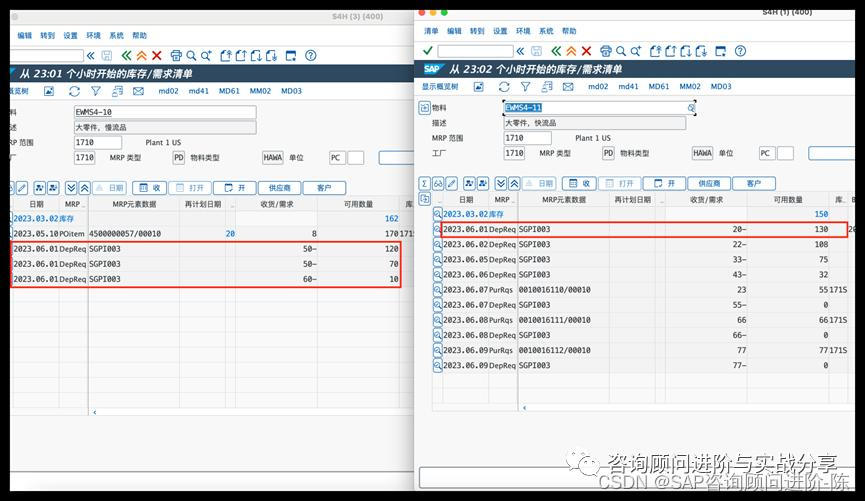Viewport: 865px width, 501px height.
Task: Click MD61 shortcut in the 23:02 window
Action: pyautogui.click(x=659, y=87)
